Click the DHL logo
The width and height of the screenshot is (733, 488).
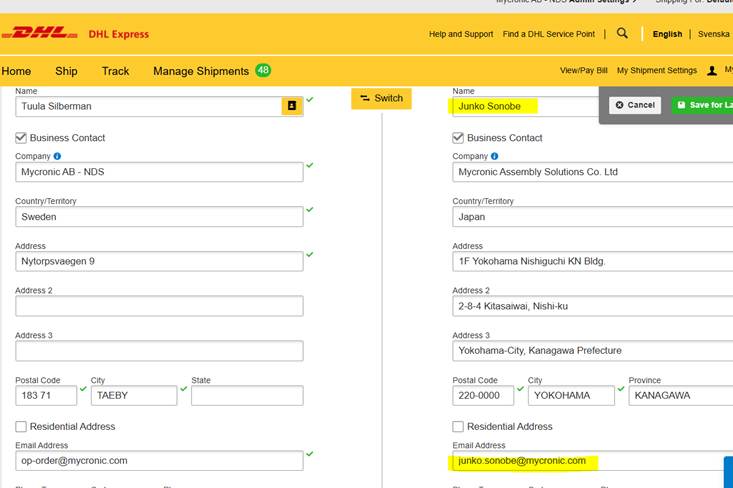point(39,33)
